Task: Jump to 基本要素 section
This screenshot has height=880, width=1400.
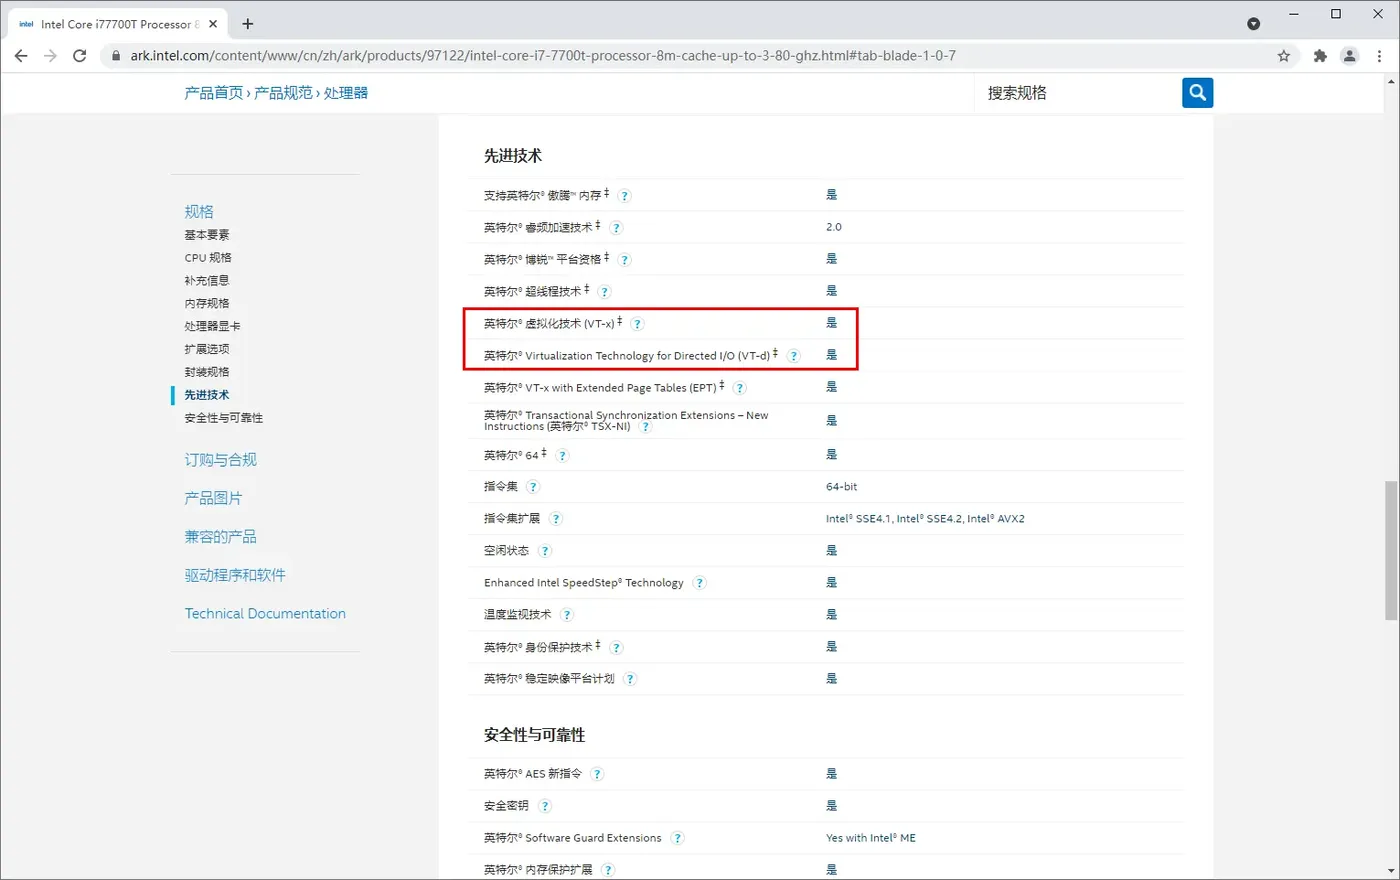Action: pos(207,235)
